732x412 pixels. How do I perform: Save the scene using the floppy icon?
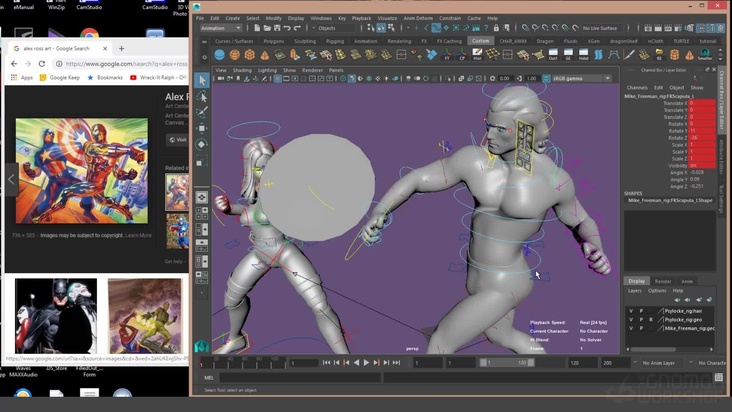coord(277,28)
